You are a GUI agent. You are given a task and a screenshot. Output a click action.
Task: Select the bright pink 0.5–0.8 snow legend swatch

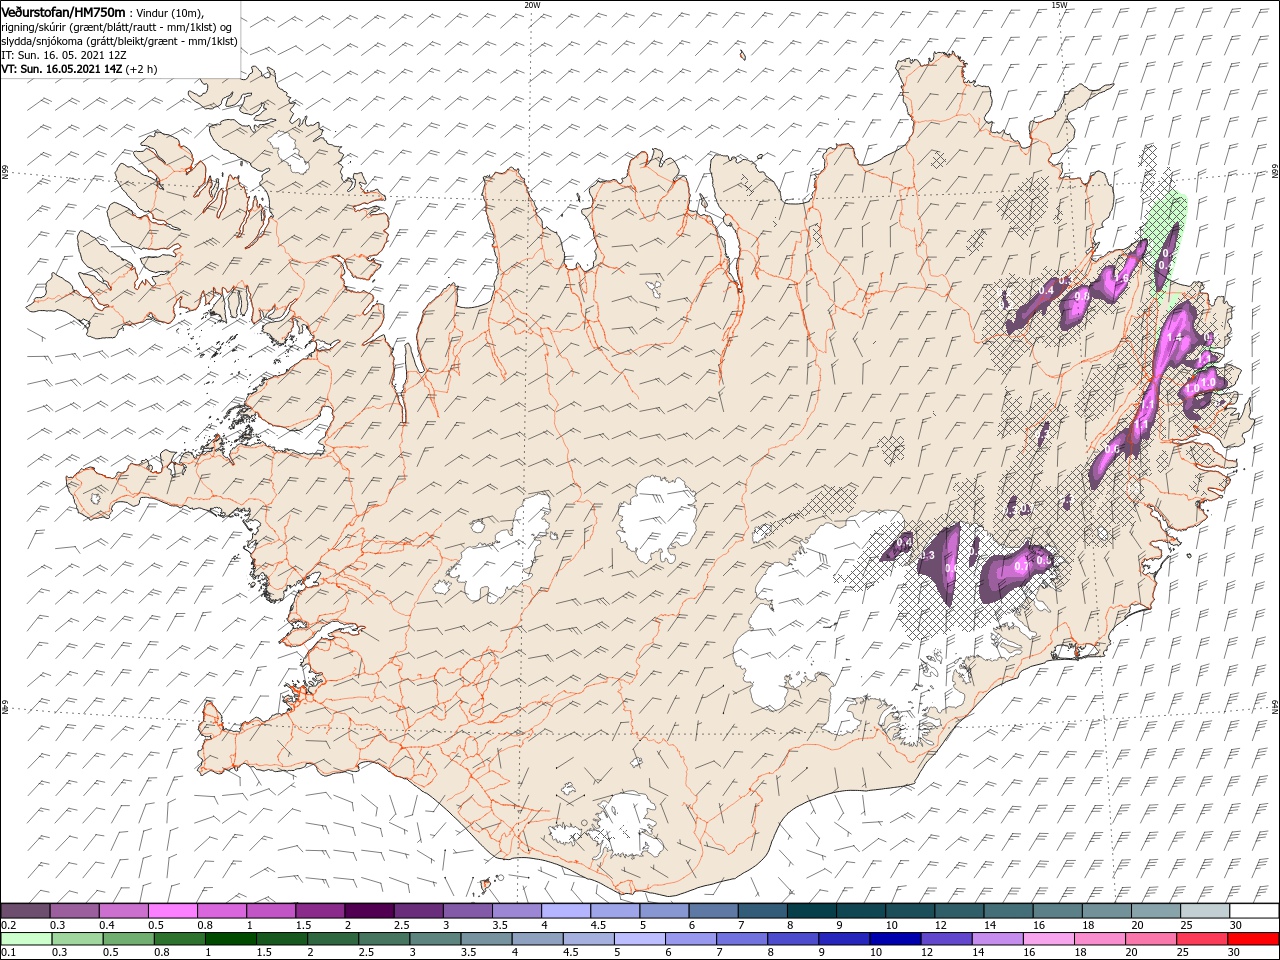[x=172, y=911]
